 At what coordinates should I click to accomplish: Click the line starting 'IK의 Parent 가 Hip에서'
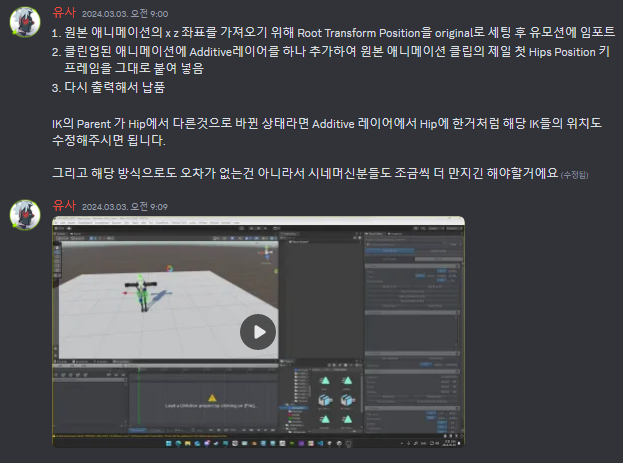coord(327,124)
